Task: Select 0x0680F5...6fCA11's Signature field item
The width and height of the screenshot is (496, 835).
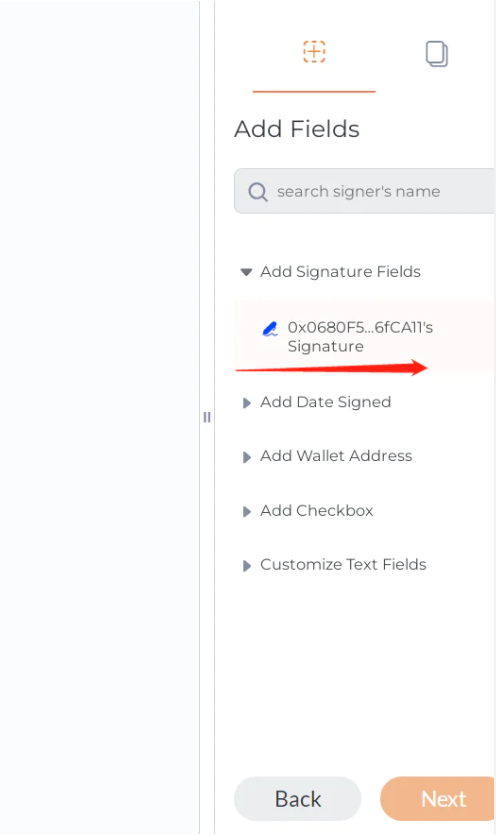Action: (364, 337)
